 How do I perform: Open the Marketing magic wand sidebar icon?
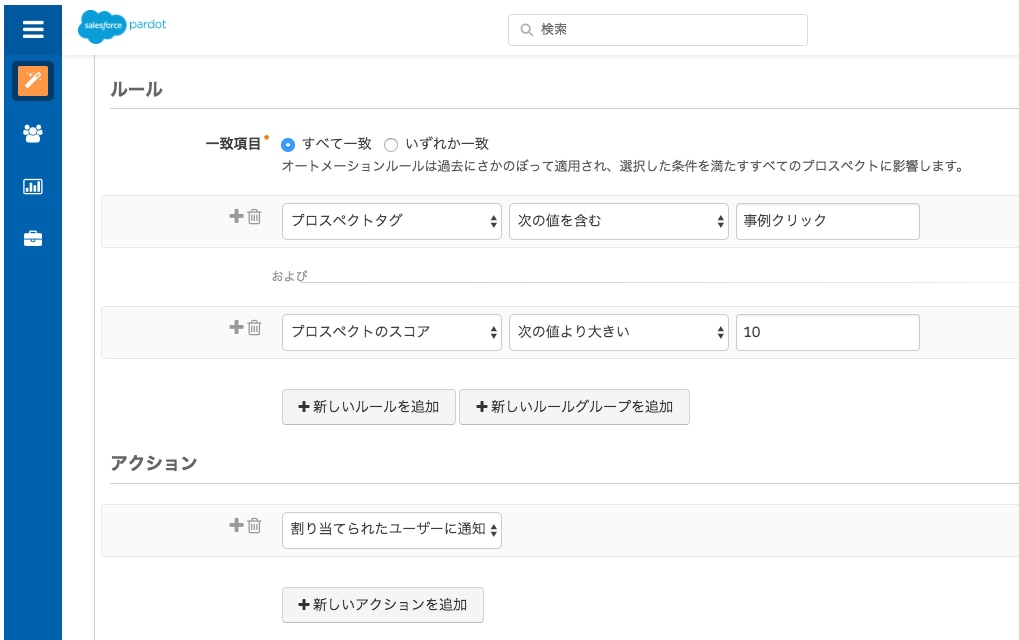click(x=33, y=81)
